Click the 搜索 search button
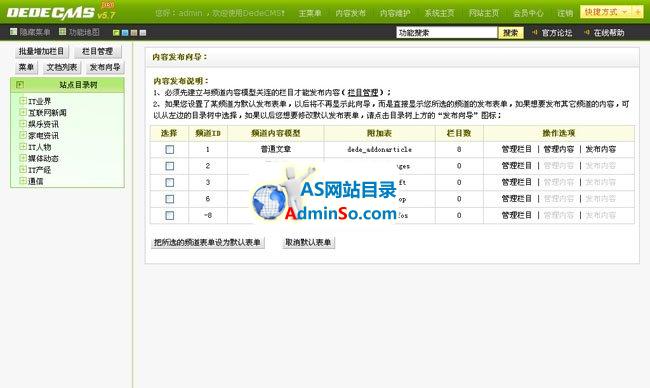650x388 pixels. coord(511,33)
